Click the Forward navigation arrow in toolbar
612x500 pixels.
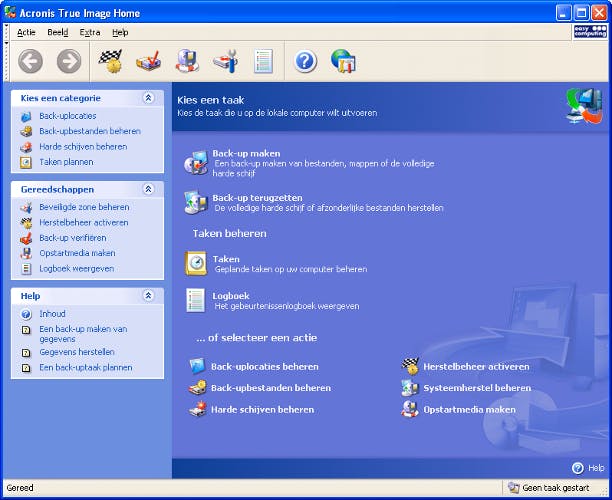click(x=69, y=61)
